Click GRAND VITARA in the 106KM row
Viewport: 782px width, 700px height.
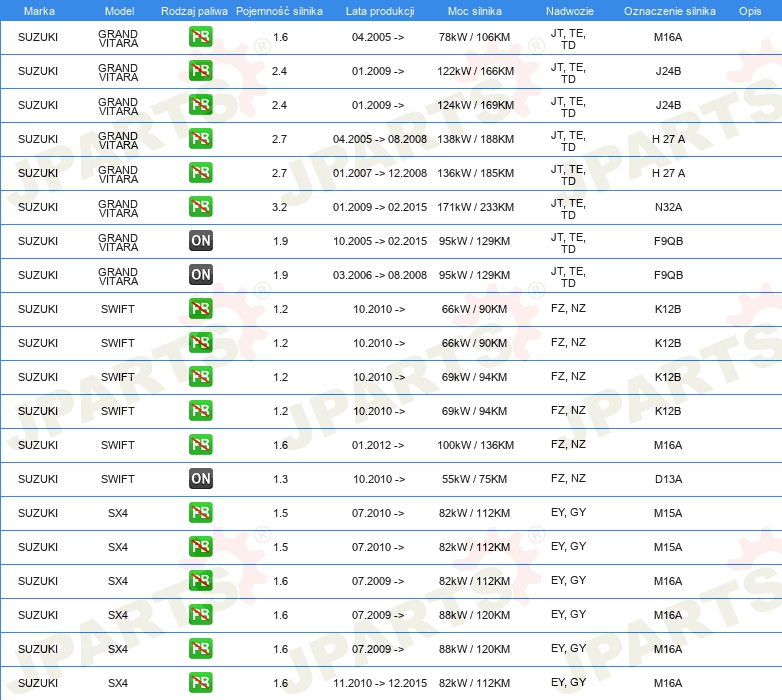(x=118, y=38)
